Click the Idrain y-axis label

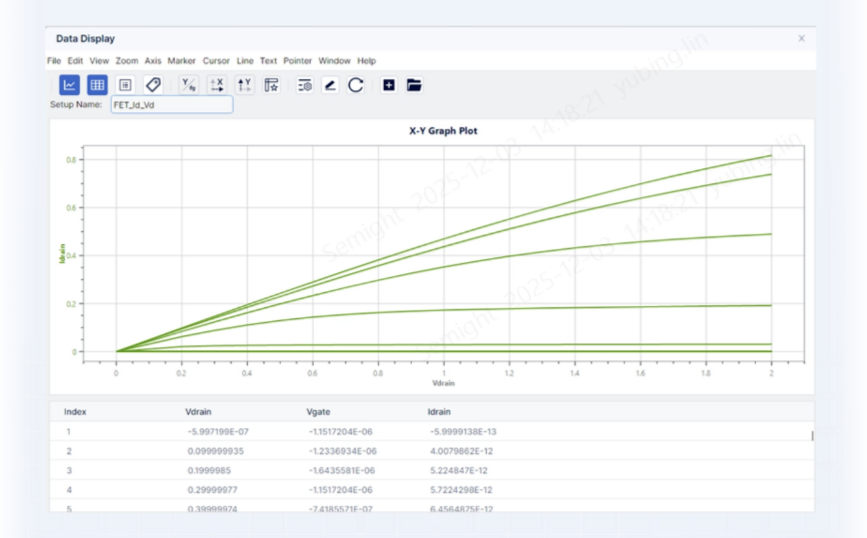coord(62,253)
